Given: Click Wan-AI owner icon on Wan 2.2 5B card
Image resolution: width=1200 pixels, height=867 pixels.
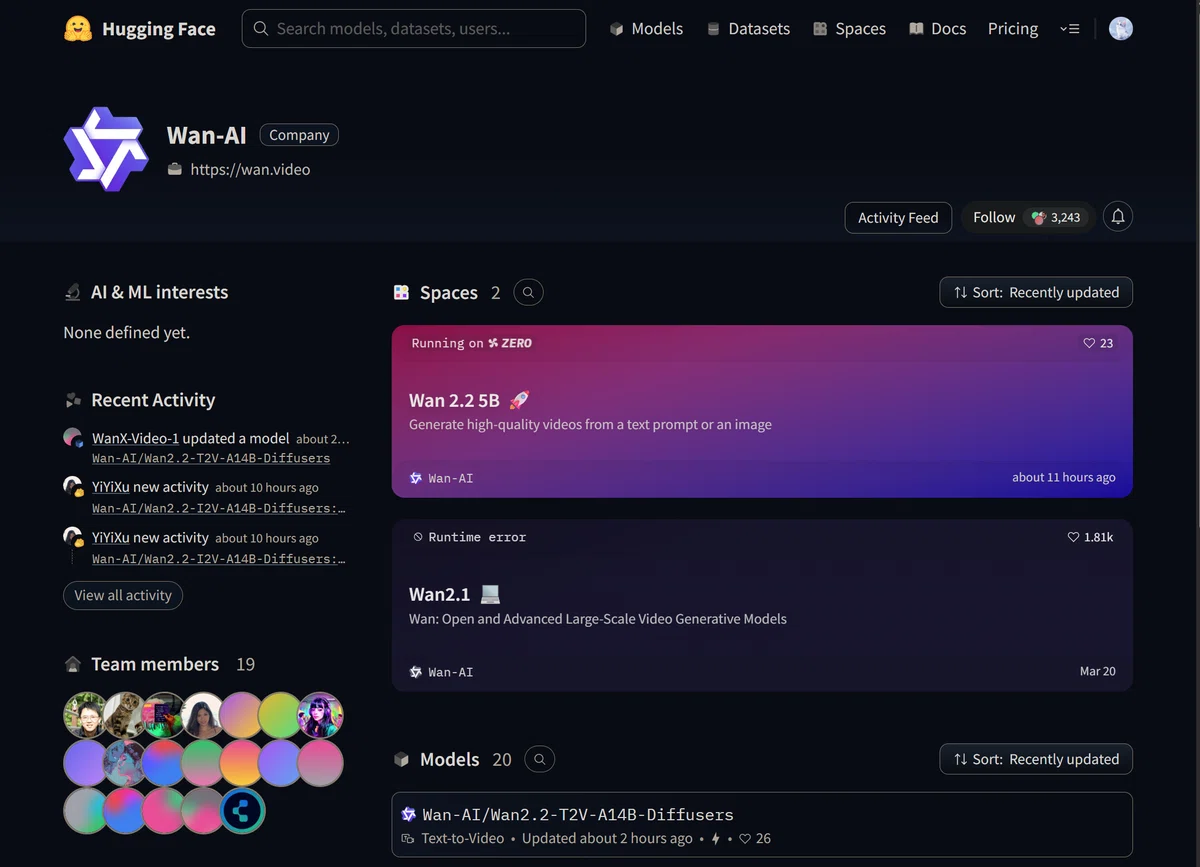Looking at the screenshot, I should click(416, 478).
